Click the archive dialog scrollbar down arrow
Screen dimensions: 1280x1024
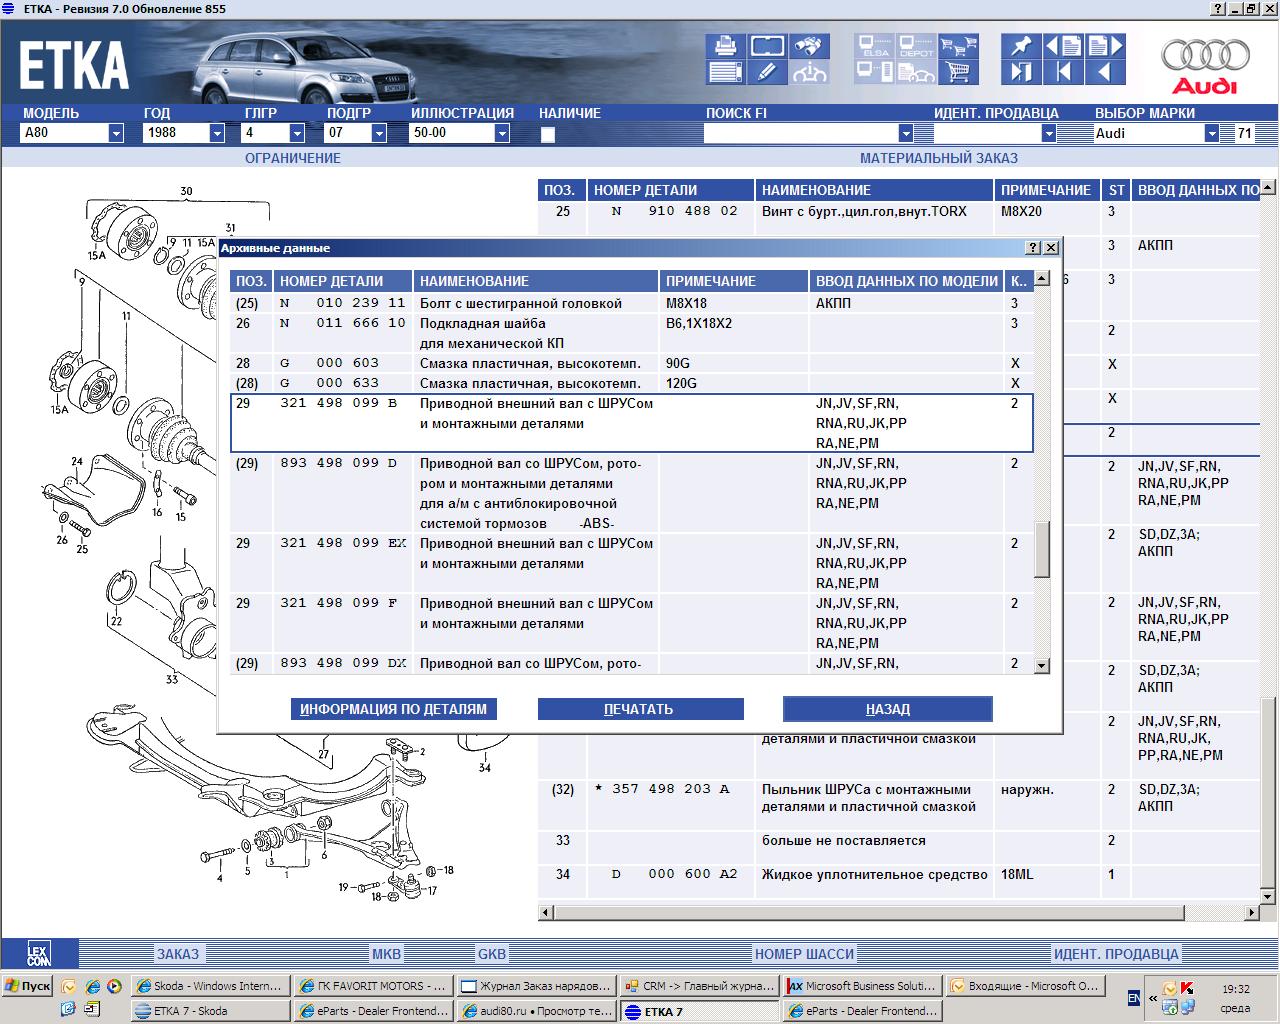click(1041, 665)
